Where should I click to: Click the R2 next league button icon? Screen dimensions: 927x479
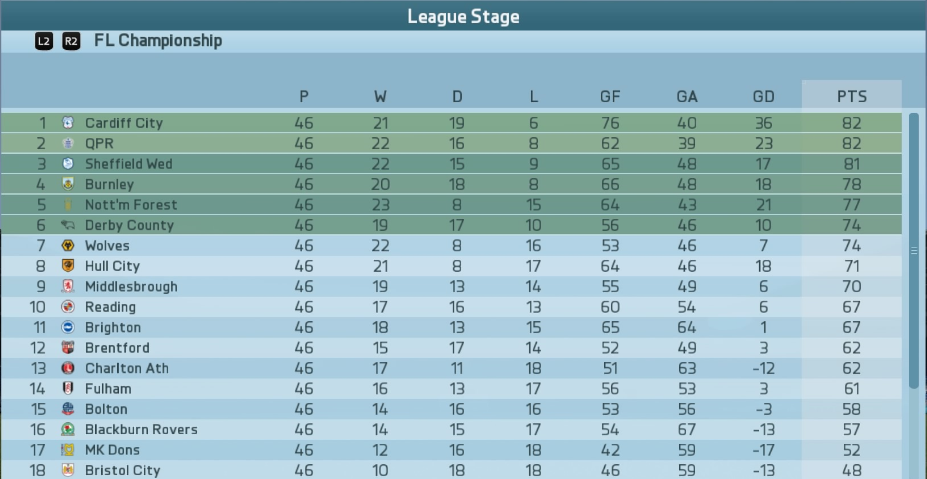[x=71, y=41]
